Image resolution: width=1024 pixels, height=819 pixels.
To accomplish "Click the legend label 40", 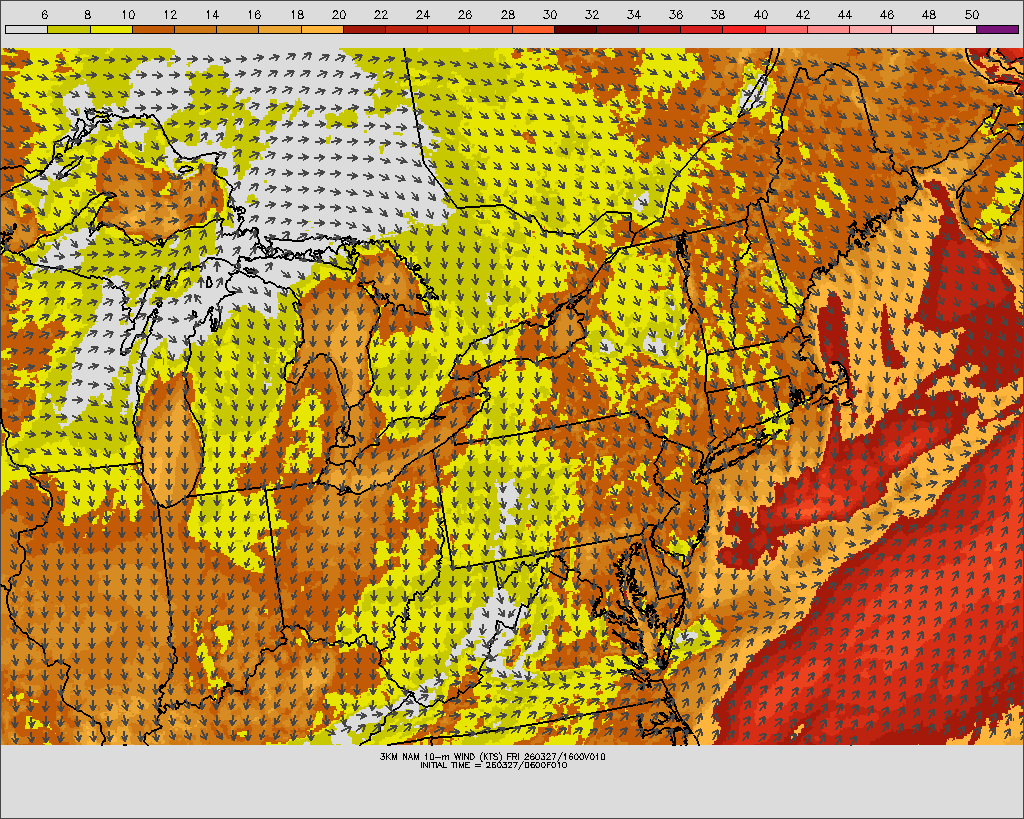I will coord(760,14).
